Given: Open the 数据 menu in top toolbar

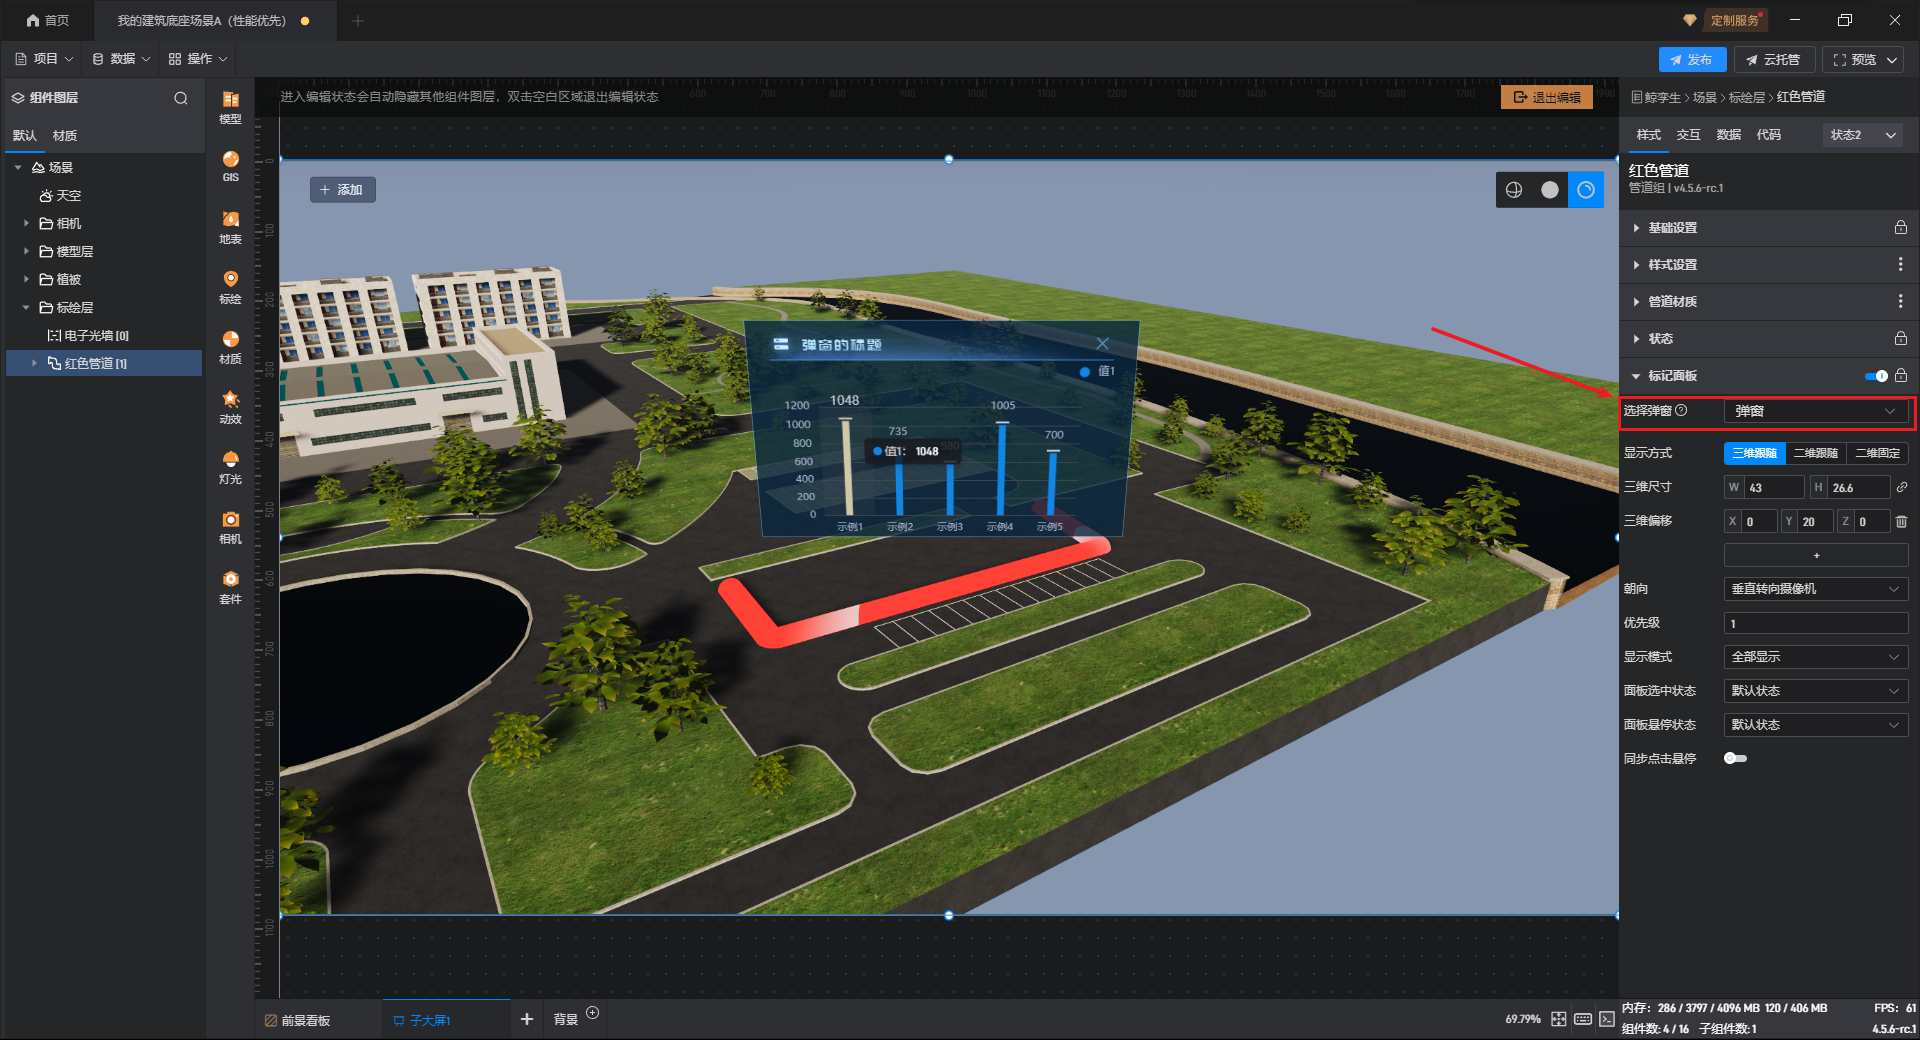Looking at the screenshot, I should 121,59.
